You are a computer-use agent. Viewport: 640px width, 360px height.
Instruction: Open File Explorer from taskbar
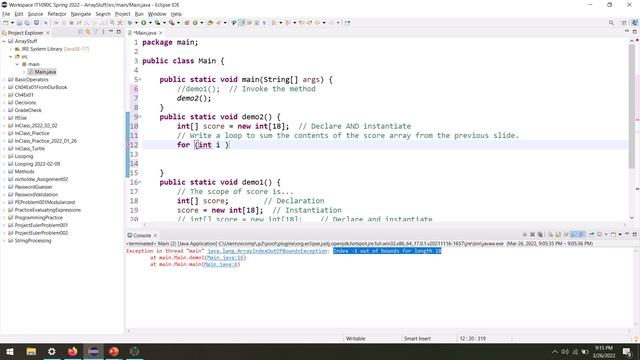point(31,351)
